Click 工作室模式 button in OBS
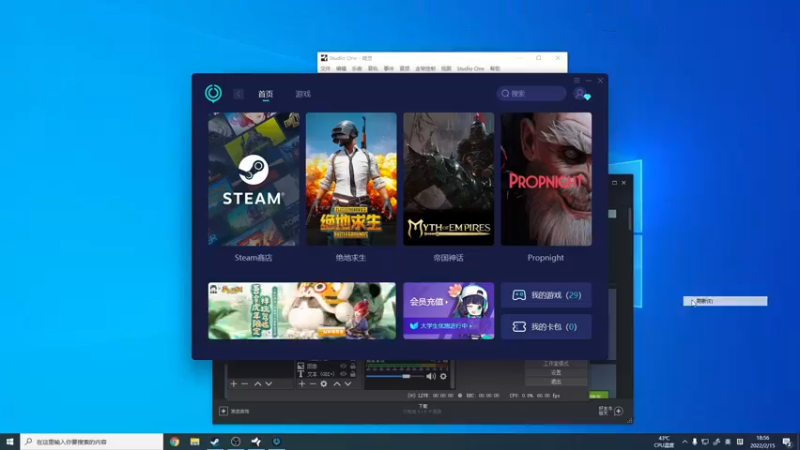The width and height of the screenshot is (800, 450). coord(556,364)
